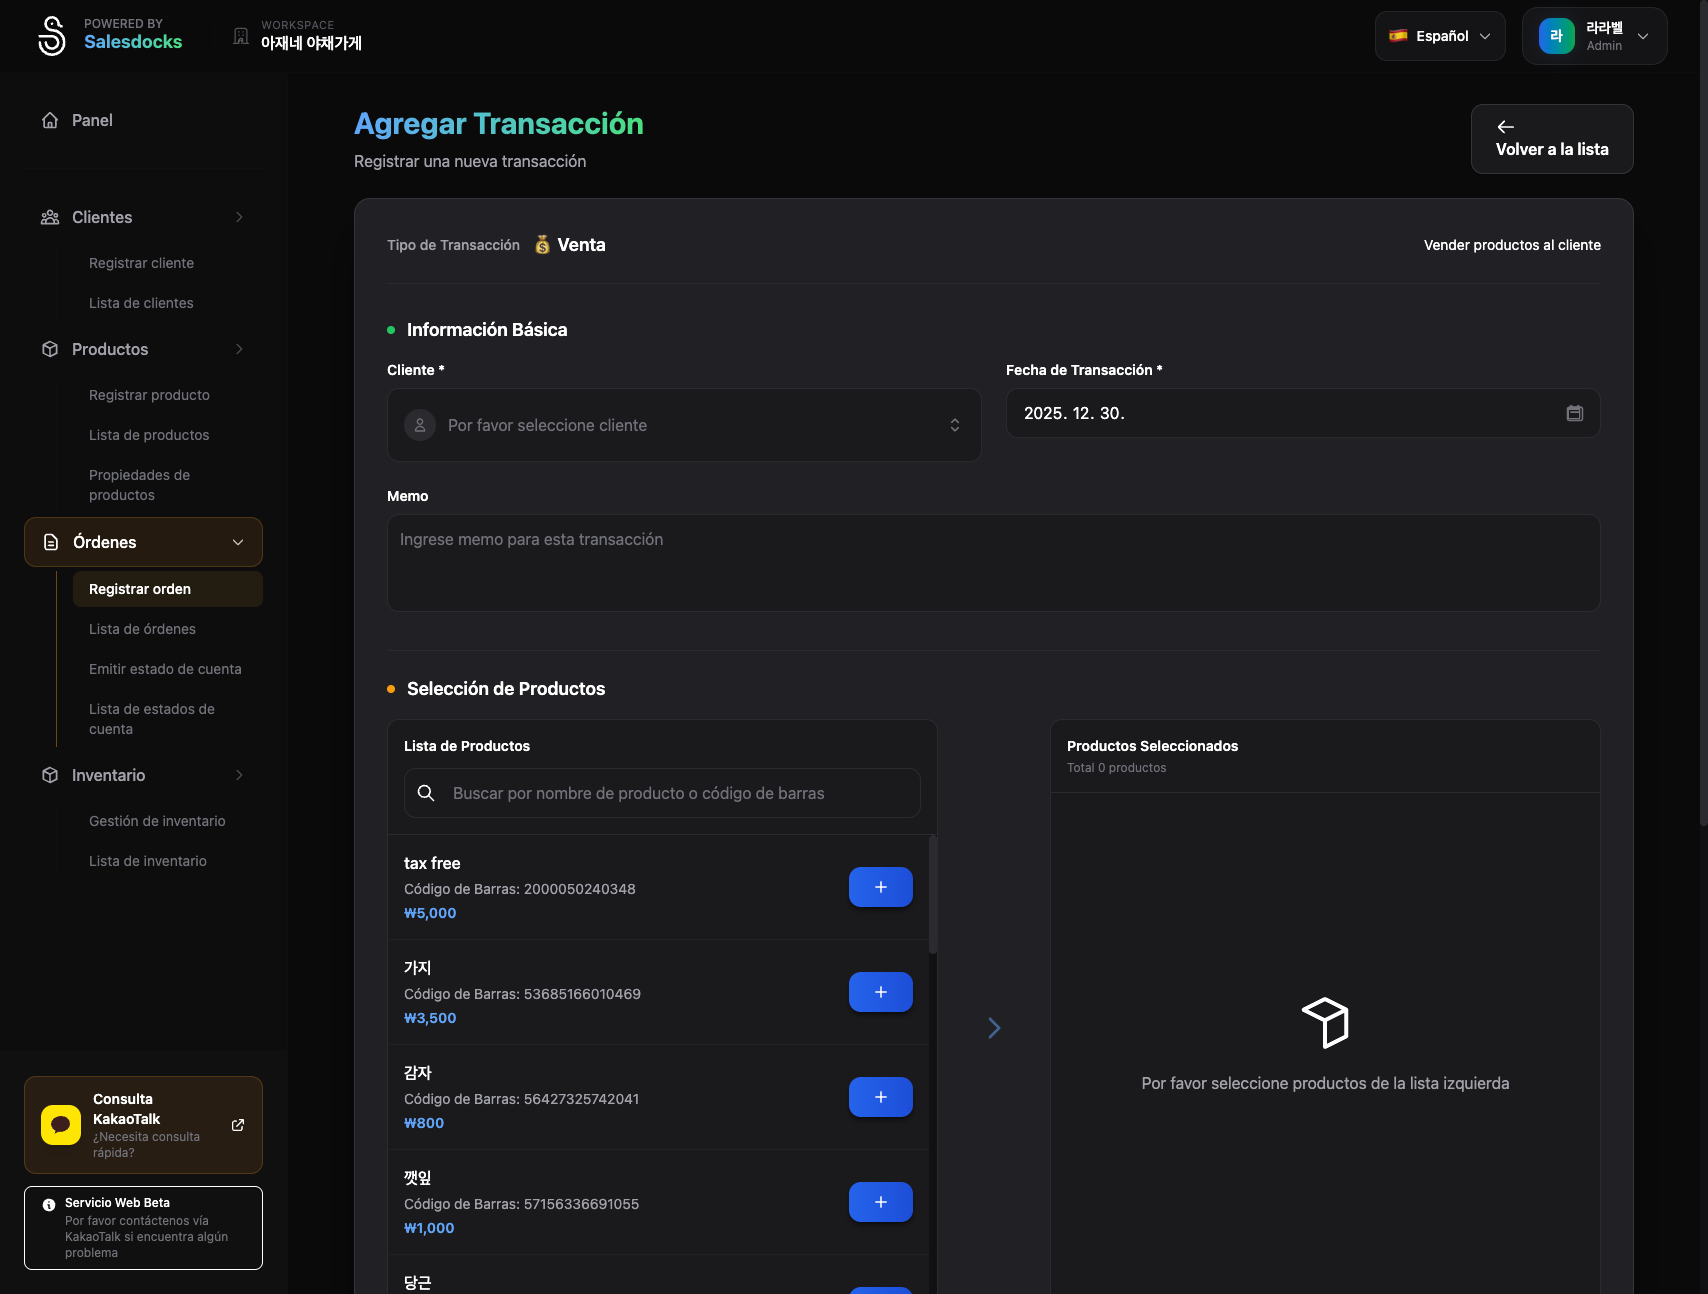Open the Por favor seleccione cliente selector
This screenshot has height=1294, width=1708.
point(684,425)
